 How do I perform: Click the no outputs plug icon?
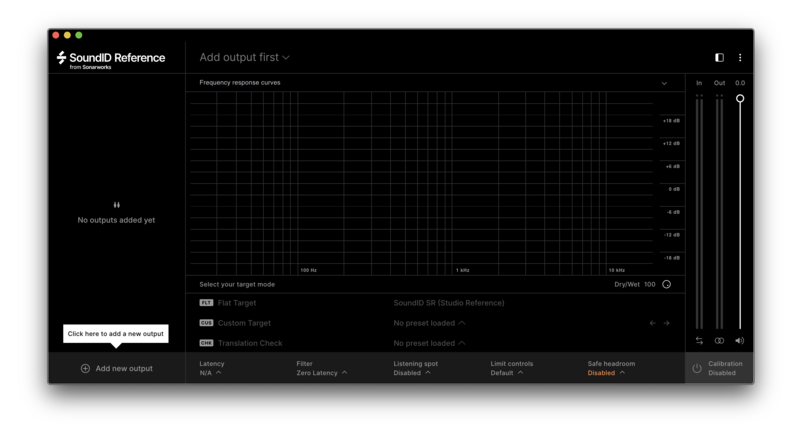117,205
